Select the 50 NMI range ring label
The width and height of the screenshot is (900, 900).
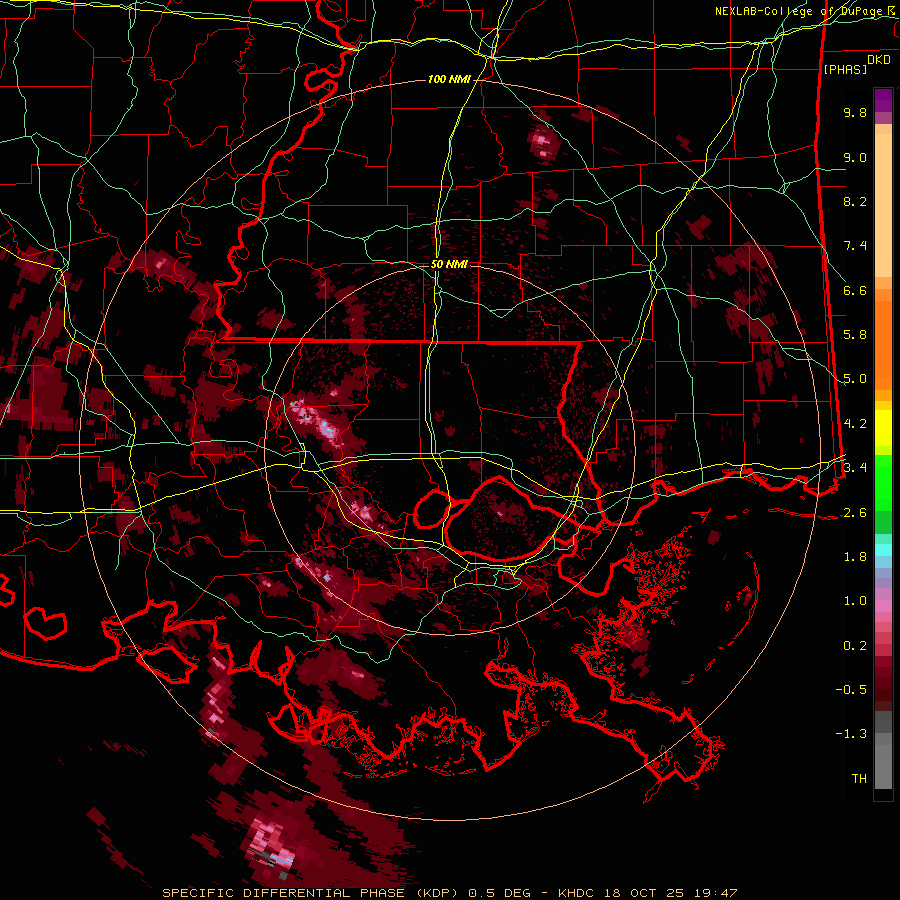[x=449, y=264]
